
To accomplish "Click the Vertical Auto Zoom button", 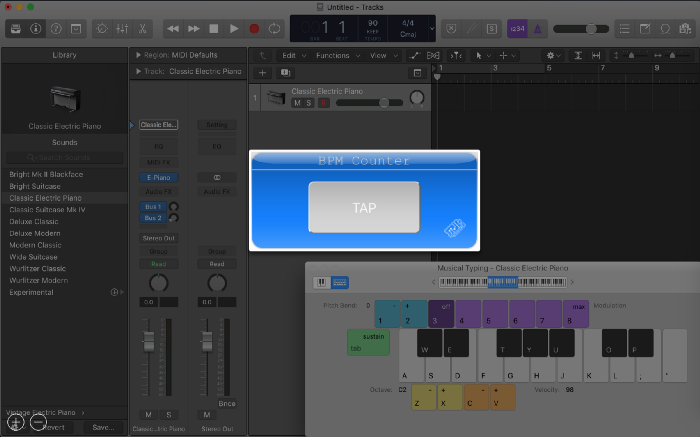I will pyautogui.click(x=578, y=55).
